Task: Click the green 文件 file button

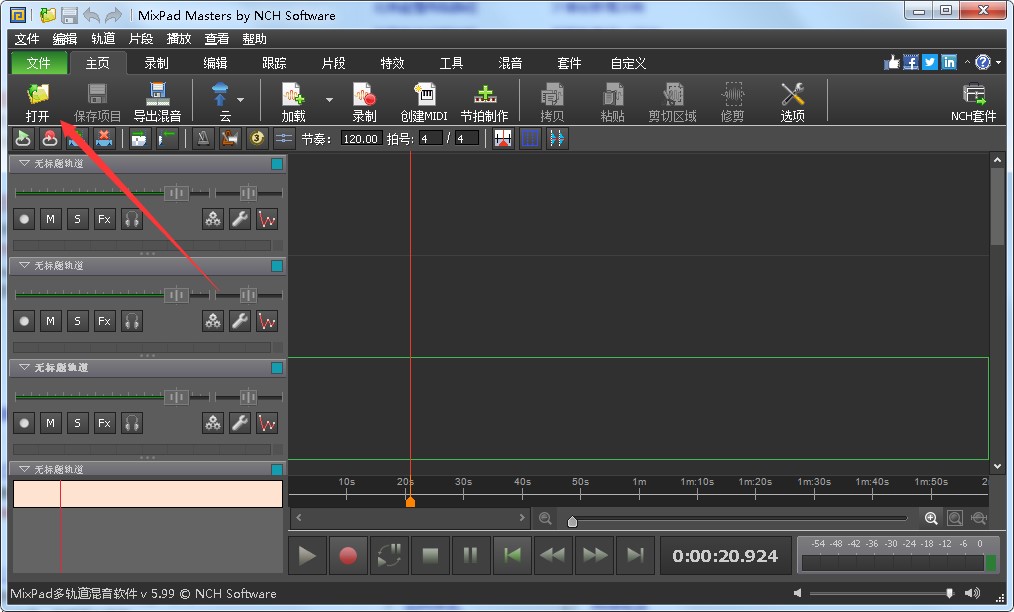Action: coord(39,63)
